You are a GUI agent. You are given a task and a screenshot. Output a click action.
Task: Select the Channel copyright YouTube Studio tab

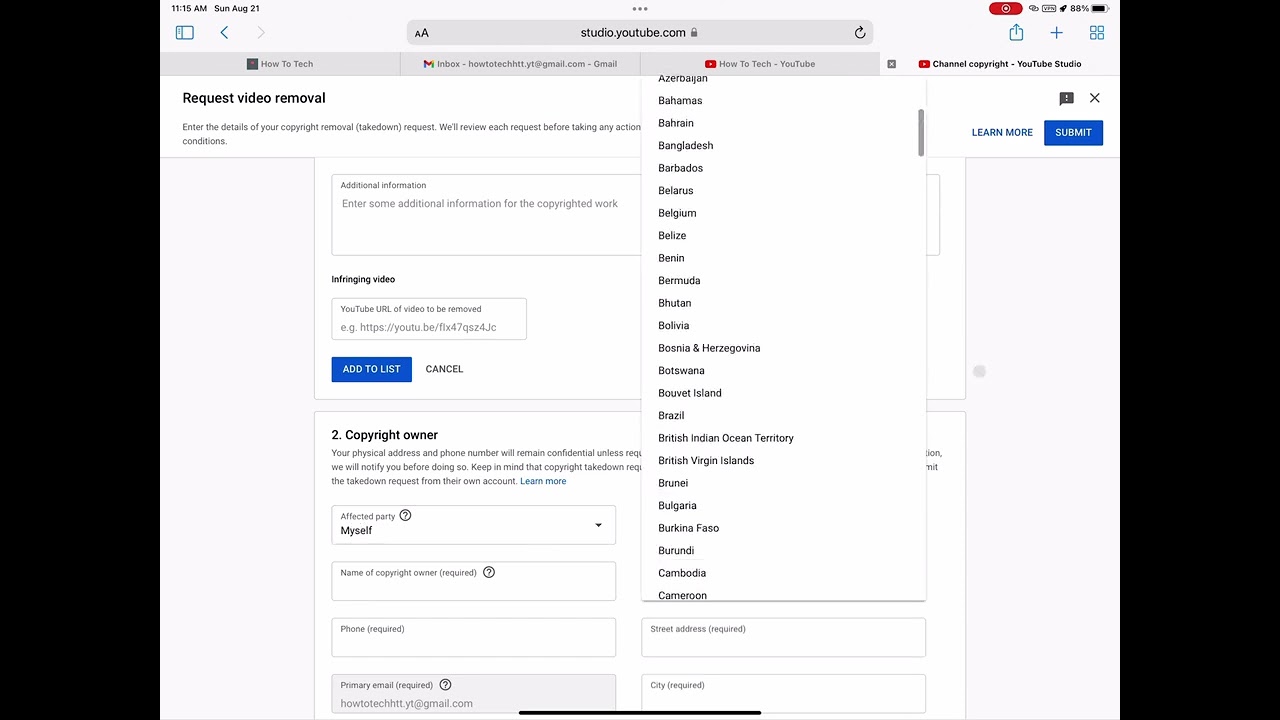point(1000,64)
